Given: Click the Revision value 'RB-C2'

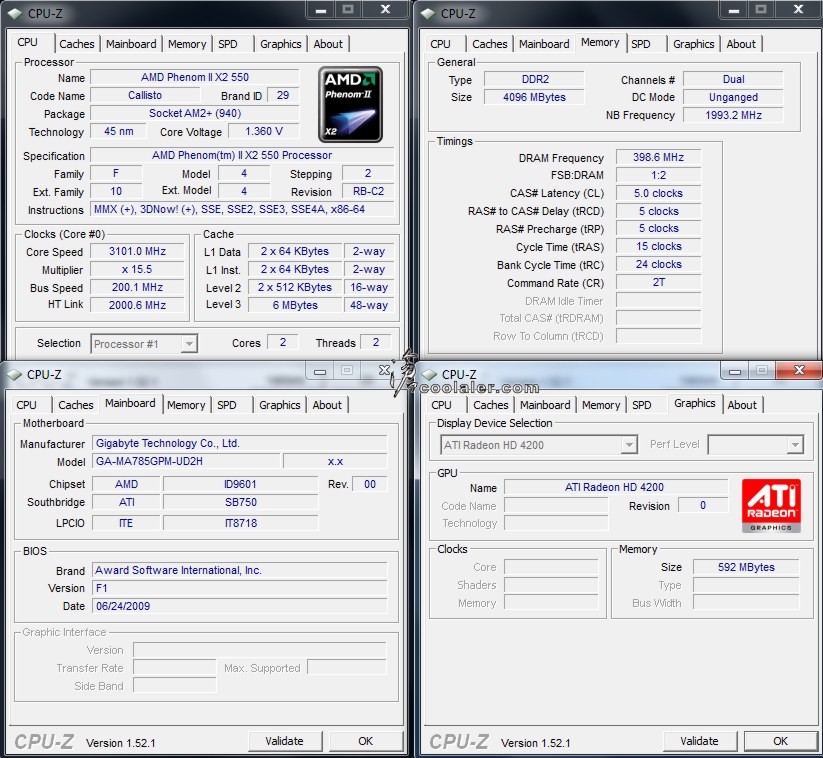Looking at the screenshot, I should click(x=368, y=191).
